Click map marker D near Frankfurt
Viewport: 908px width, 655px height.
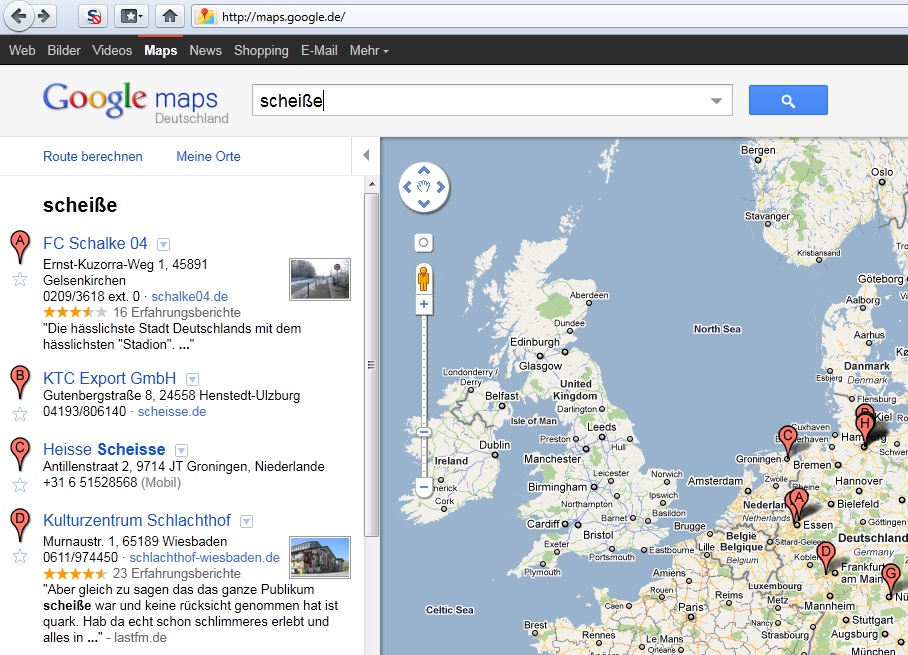(x=825, y=554)
